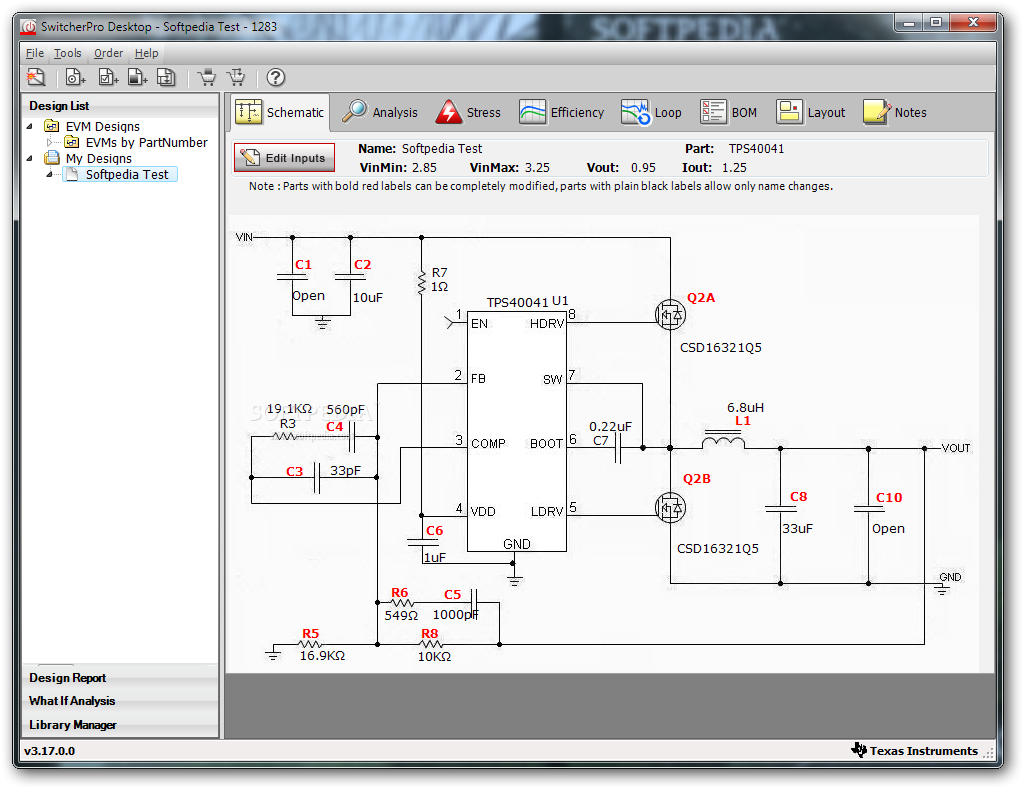1024x789 pixels.
Task: Click the cart with download arrow icon
Action: click(236, 77)
